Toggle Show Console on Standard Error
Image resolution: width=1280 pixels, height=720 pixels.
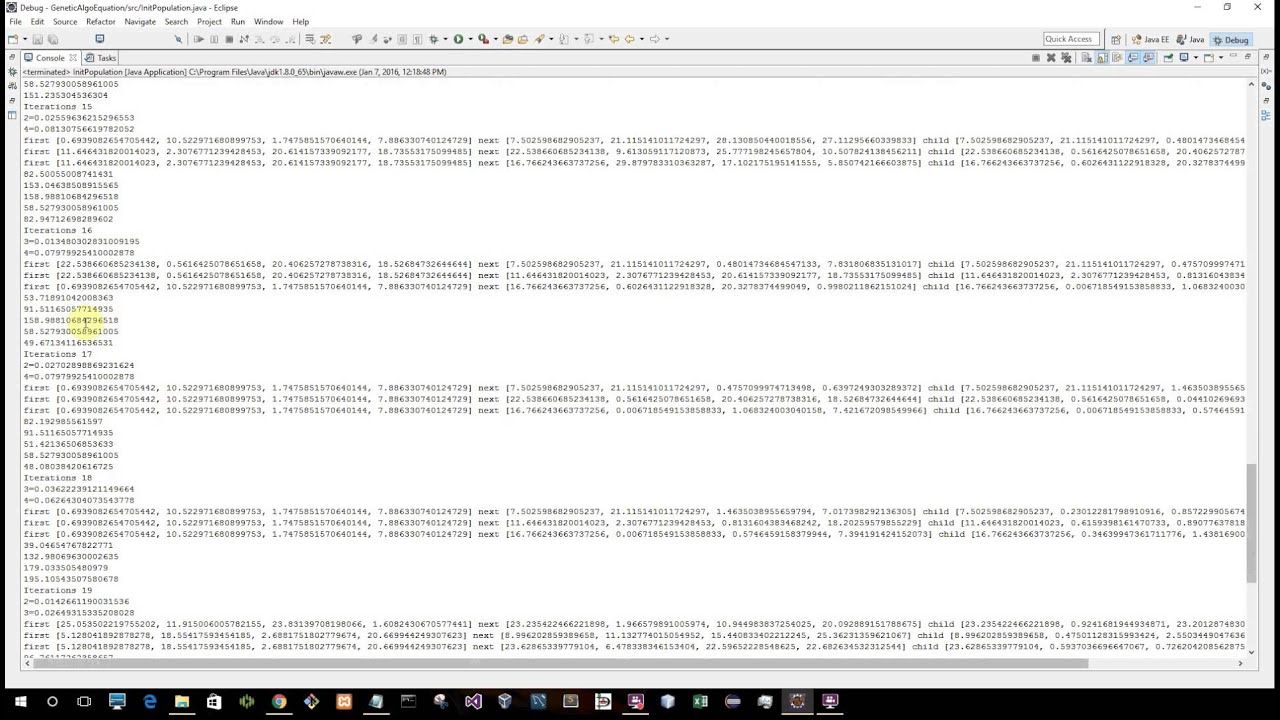coord(1148,58)
